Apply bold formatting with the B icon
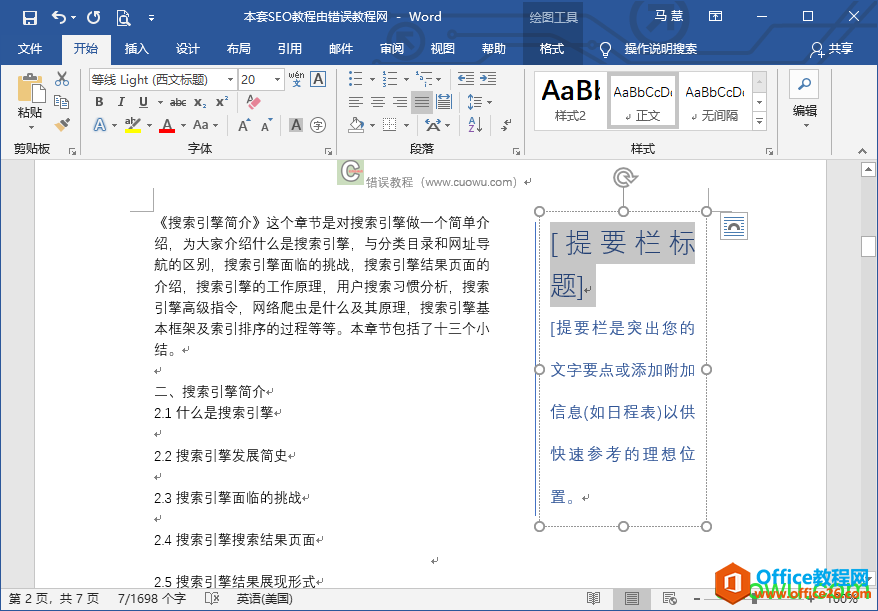Image resolution: width=878 pixels, height=611 pixels. click(x=98, y=100)
